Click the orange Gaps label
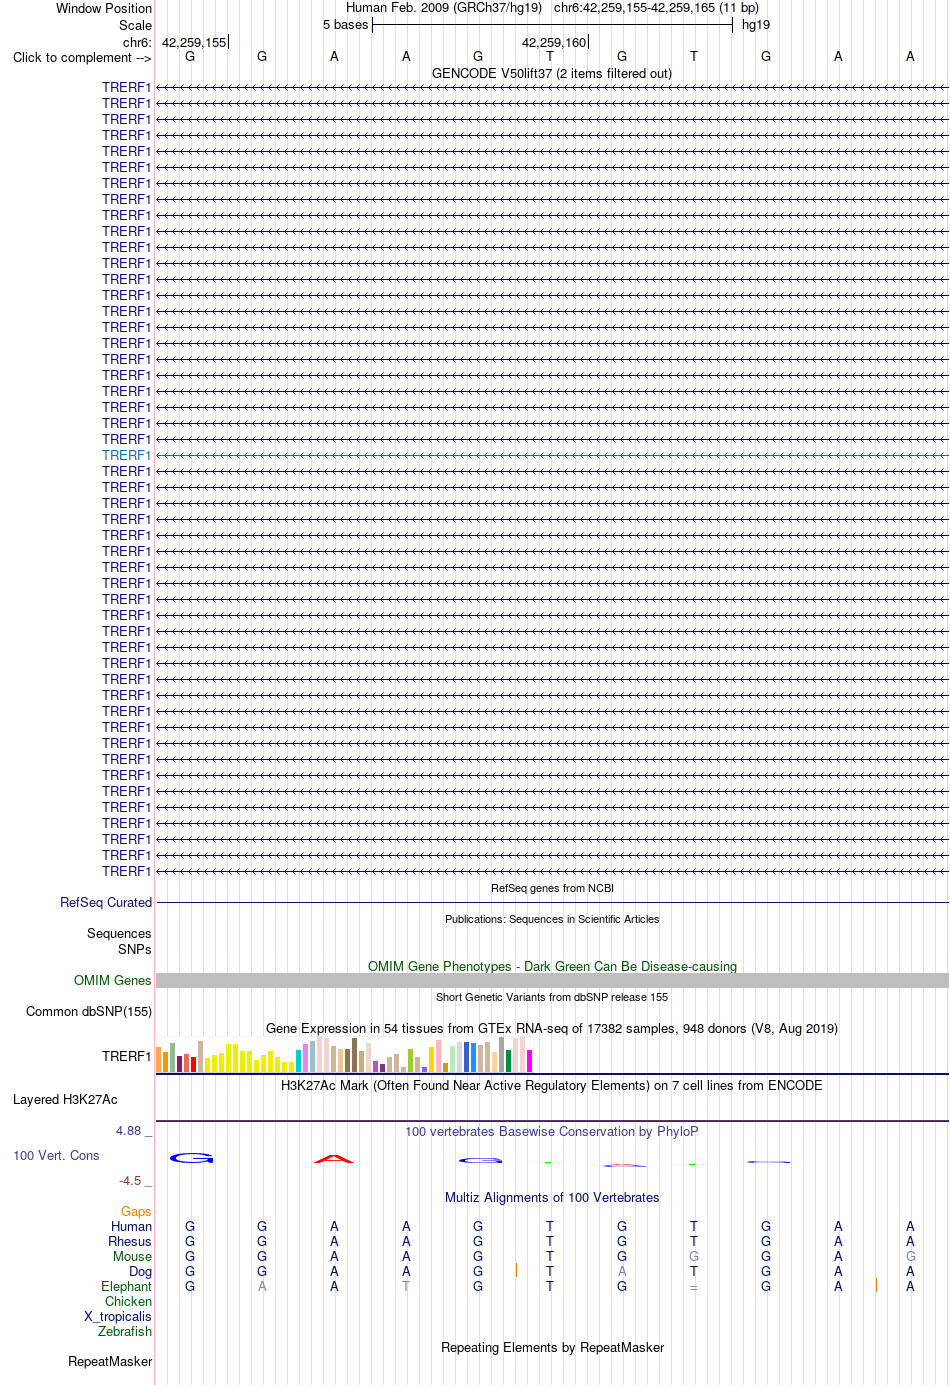 pos(136,1211)
